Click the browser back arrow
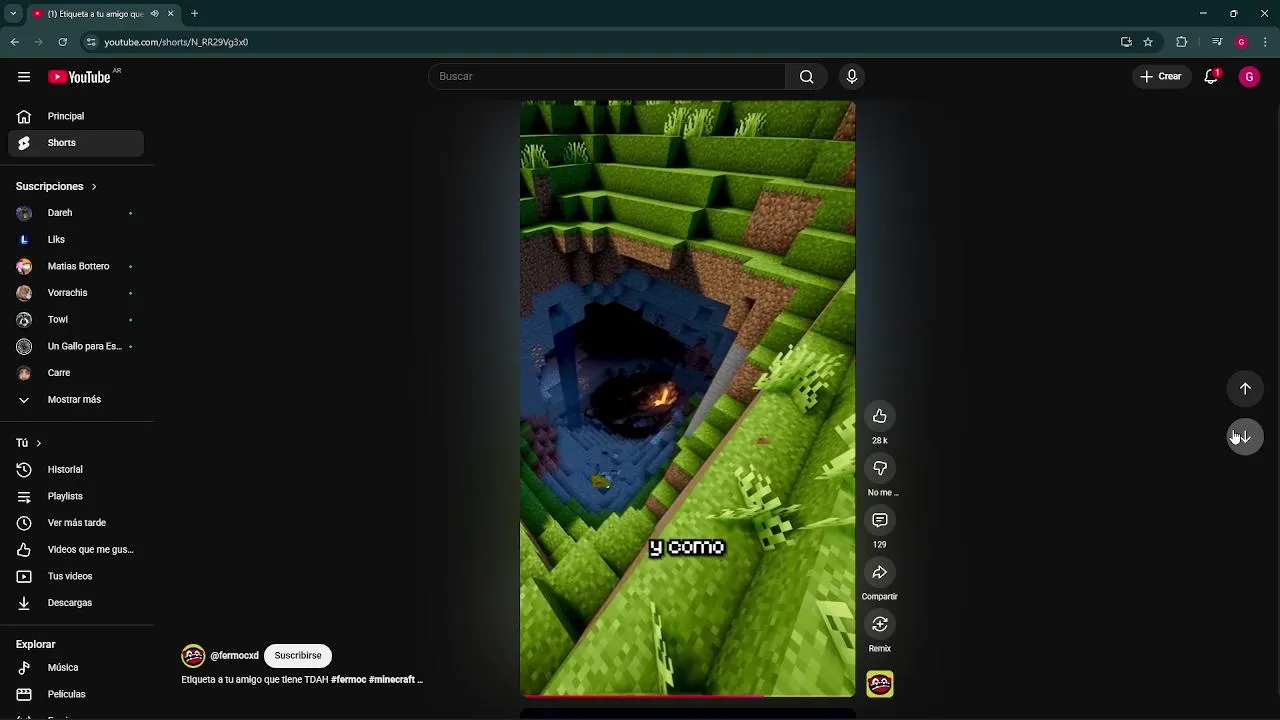This screenshot has height=720, width=1280. coord(15,42)
